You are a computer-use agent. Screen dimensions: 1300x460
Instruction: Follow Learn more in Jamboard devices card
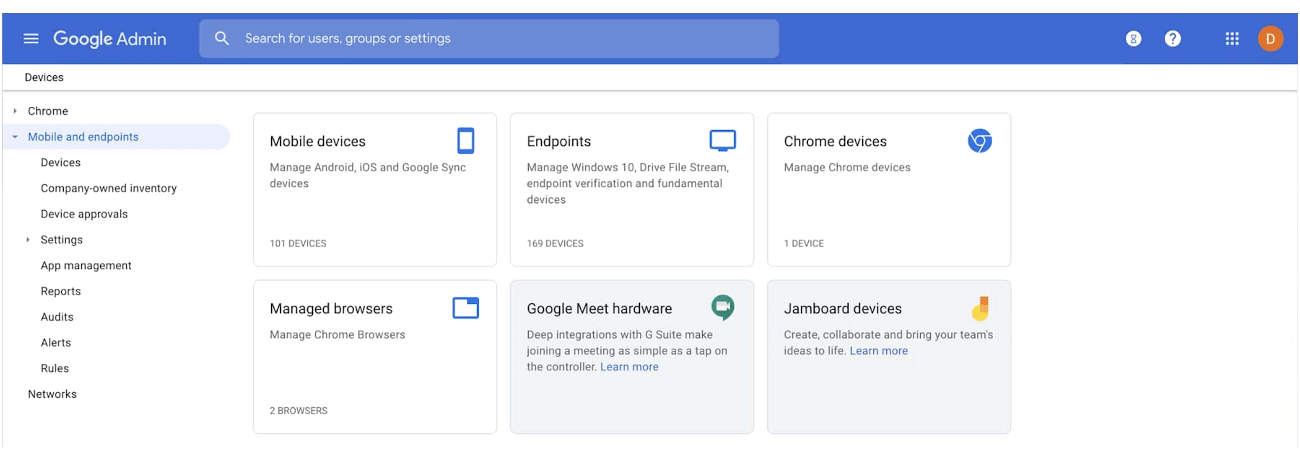[x=879, y=351]
